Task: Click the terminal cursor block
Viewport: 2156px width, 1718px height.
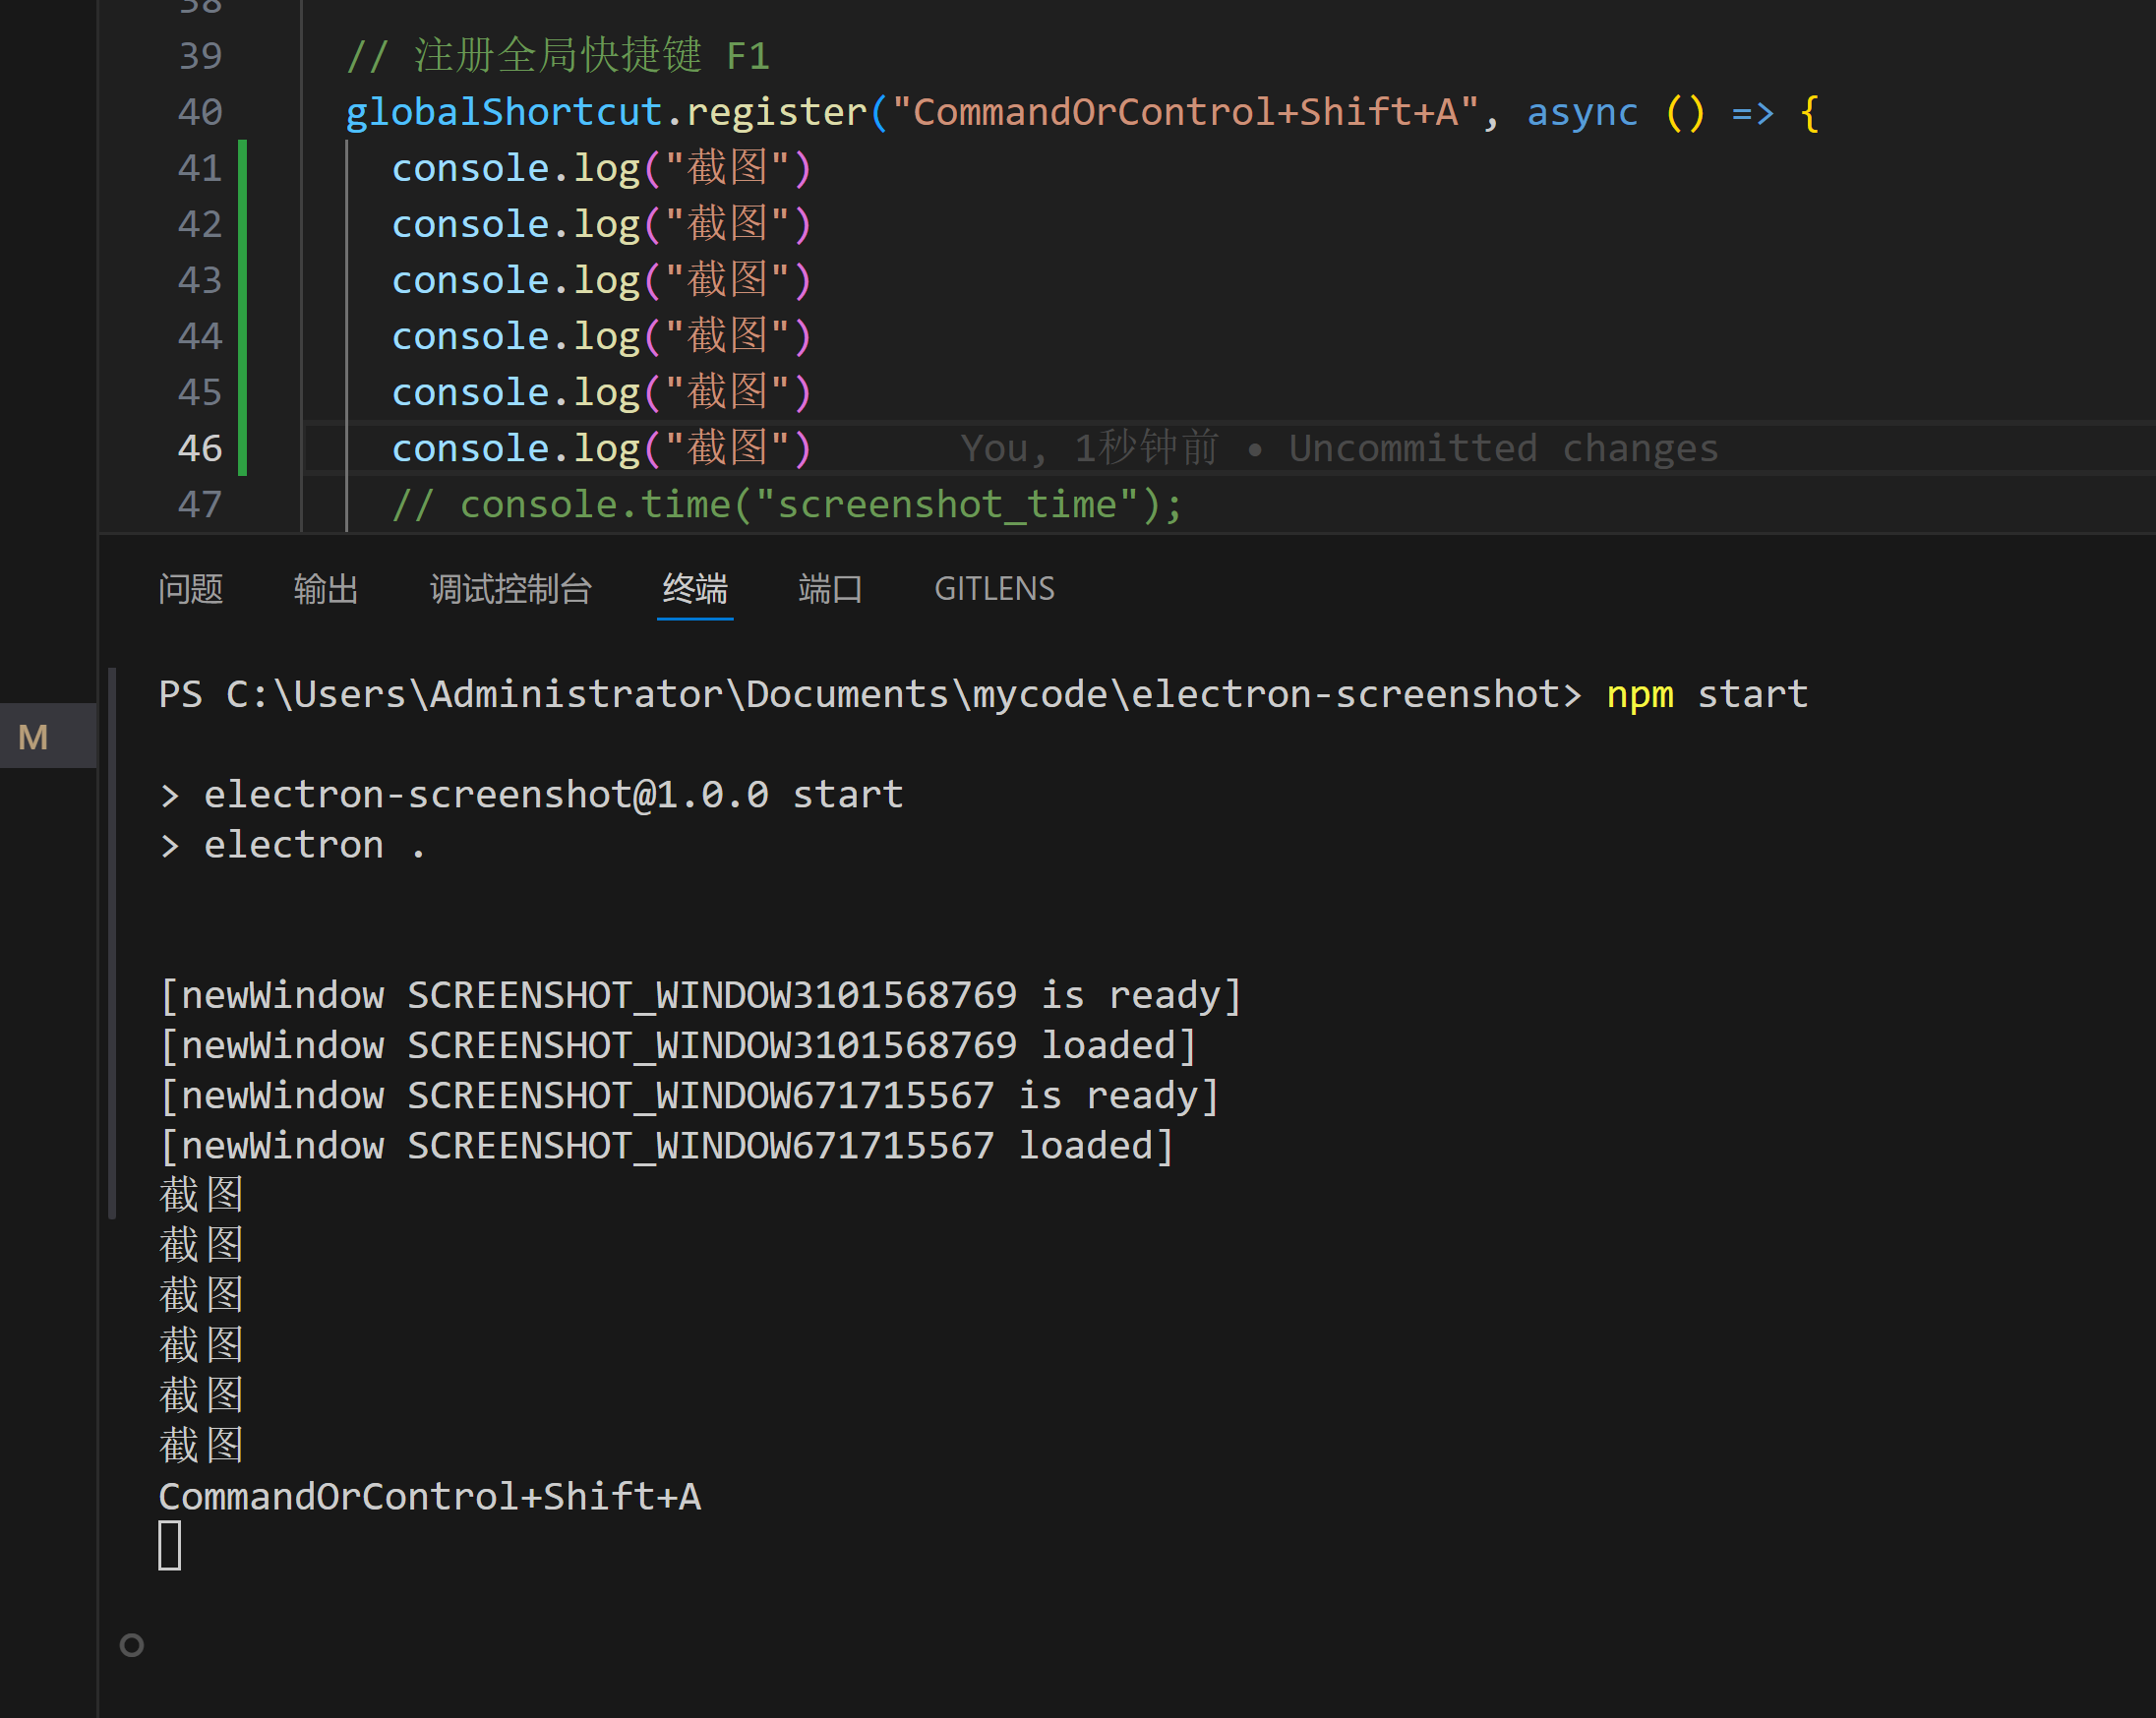Action: pos(170,1546)
